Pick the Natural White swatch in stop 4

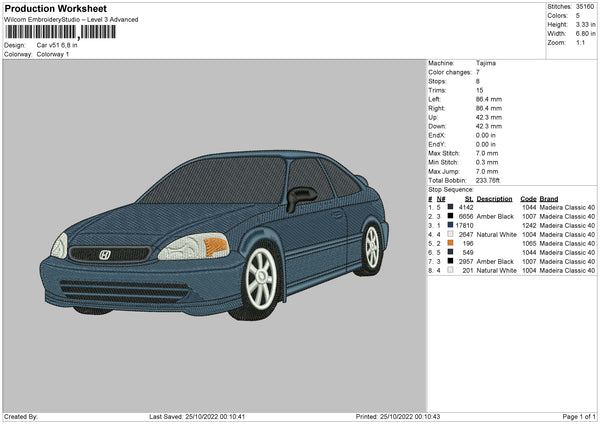[x=452, y=234]
